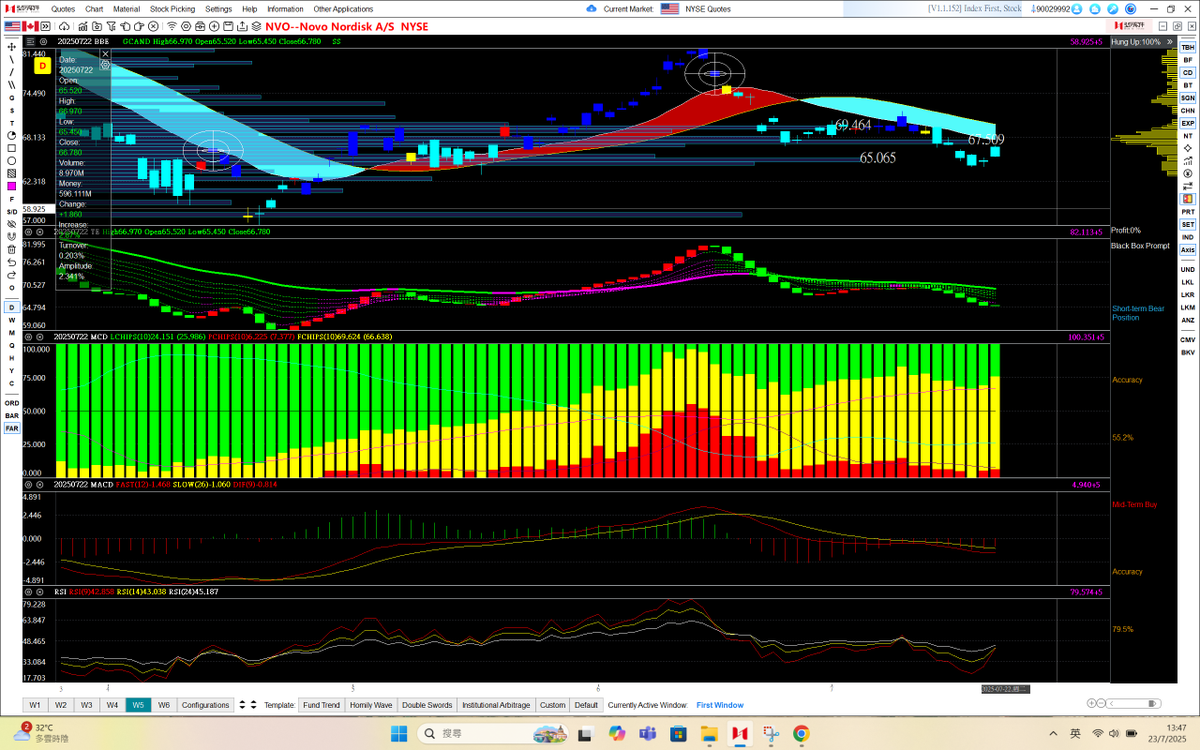Click the dollar coin icon in sidebar
This screenshot has height=750, width=1200.
coord(1187,174)
